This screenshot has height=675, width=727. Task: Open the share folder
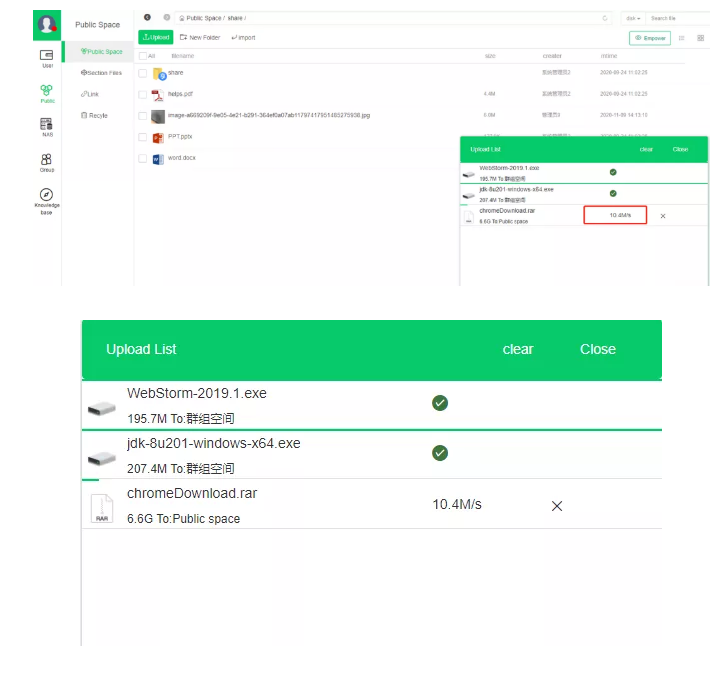(x=175, y=73)
